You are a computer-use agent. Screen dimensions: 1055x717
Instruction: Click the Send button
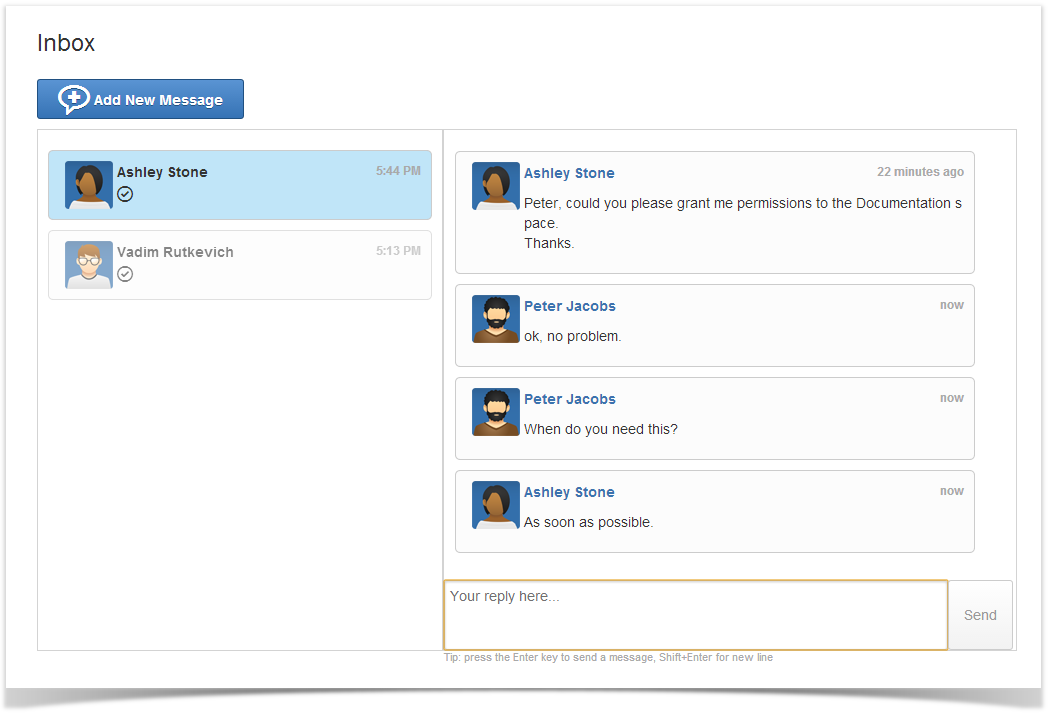(x=980, y=615)
